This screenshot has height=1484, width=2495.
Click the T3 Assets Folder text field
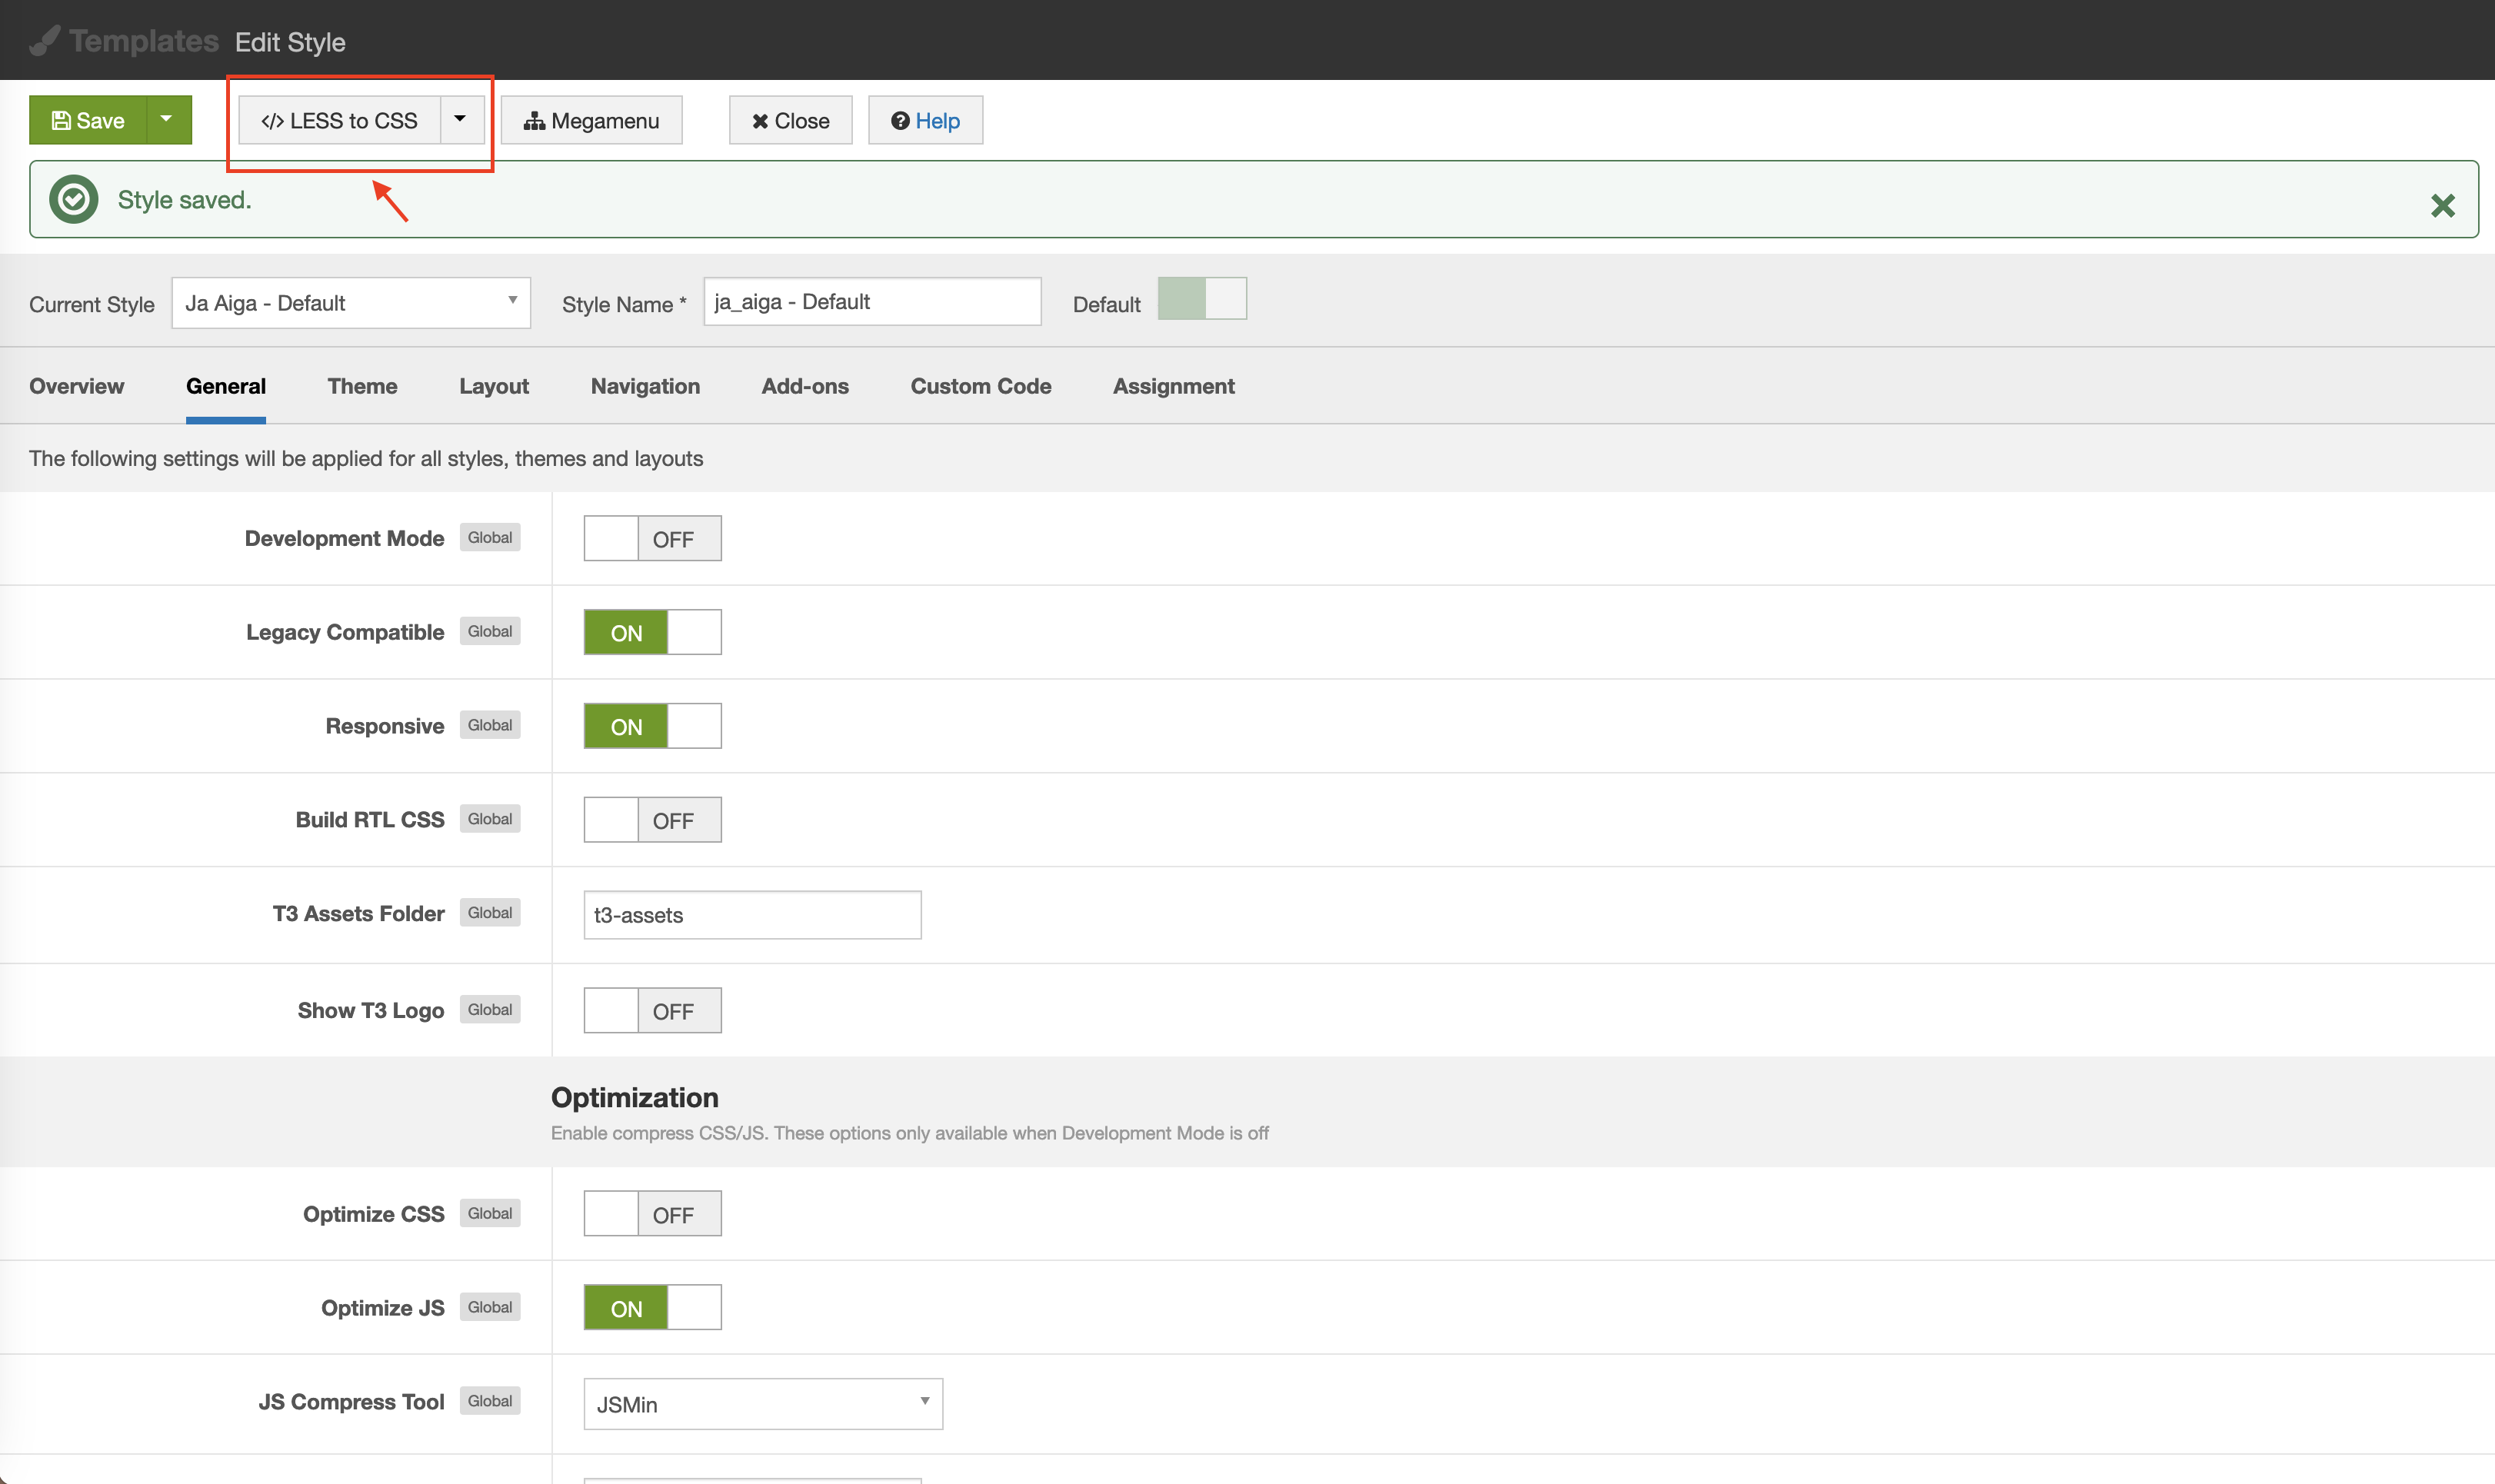pos(752,915)
